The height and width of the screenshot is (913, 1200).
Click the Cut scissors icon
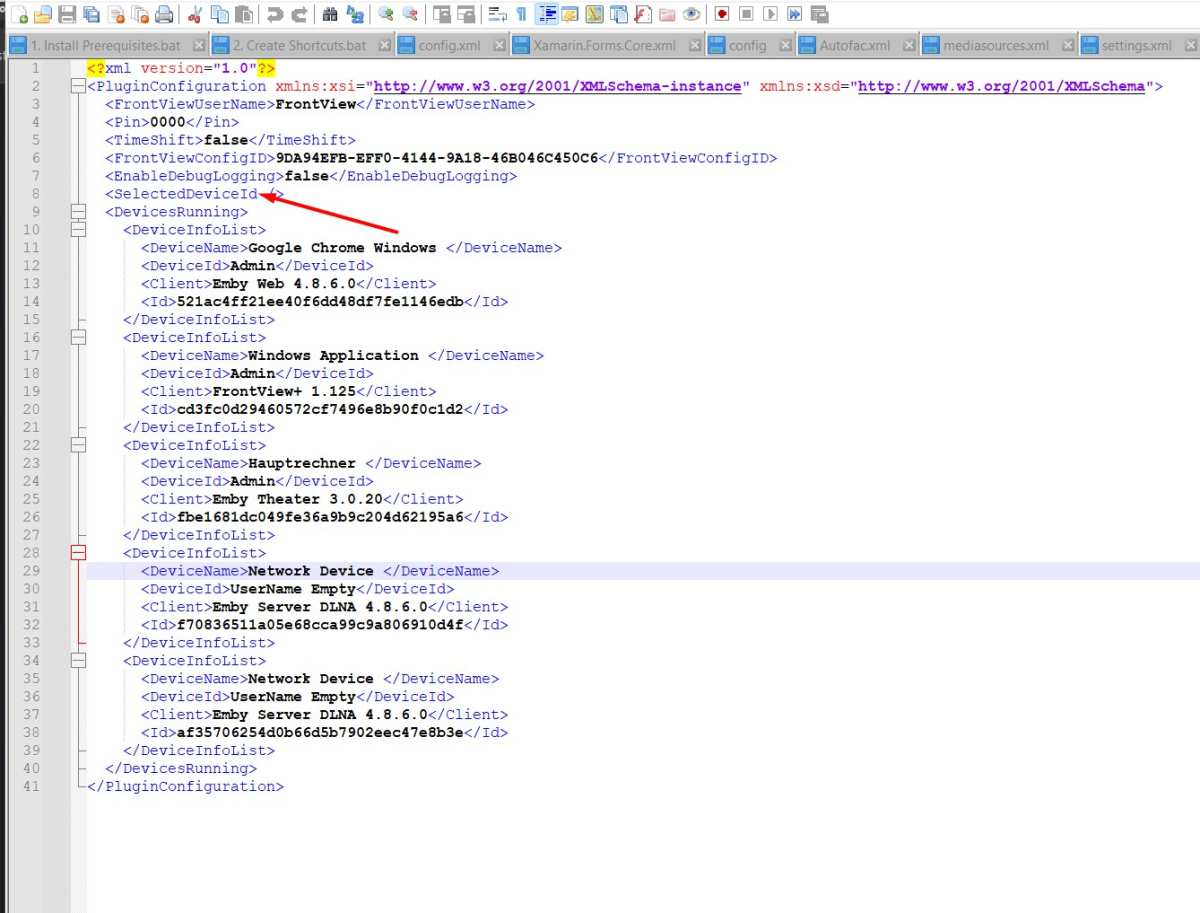pos(195,14)
